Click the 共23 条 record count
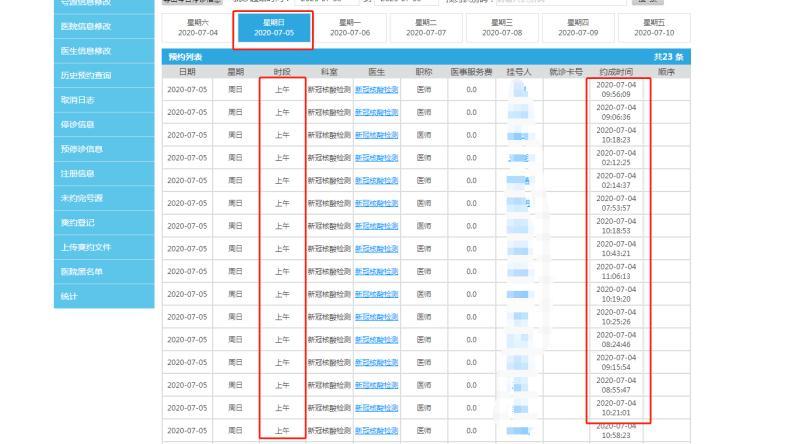Screen dimensions: 800x444 tap(669, 57)
